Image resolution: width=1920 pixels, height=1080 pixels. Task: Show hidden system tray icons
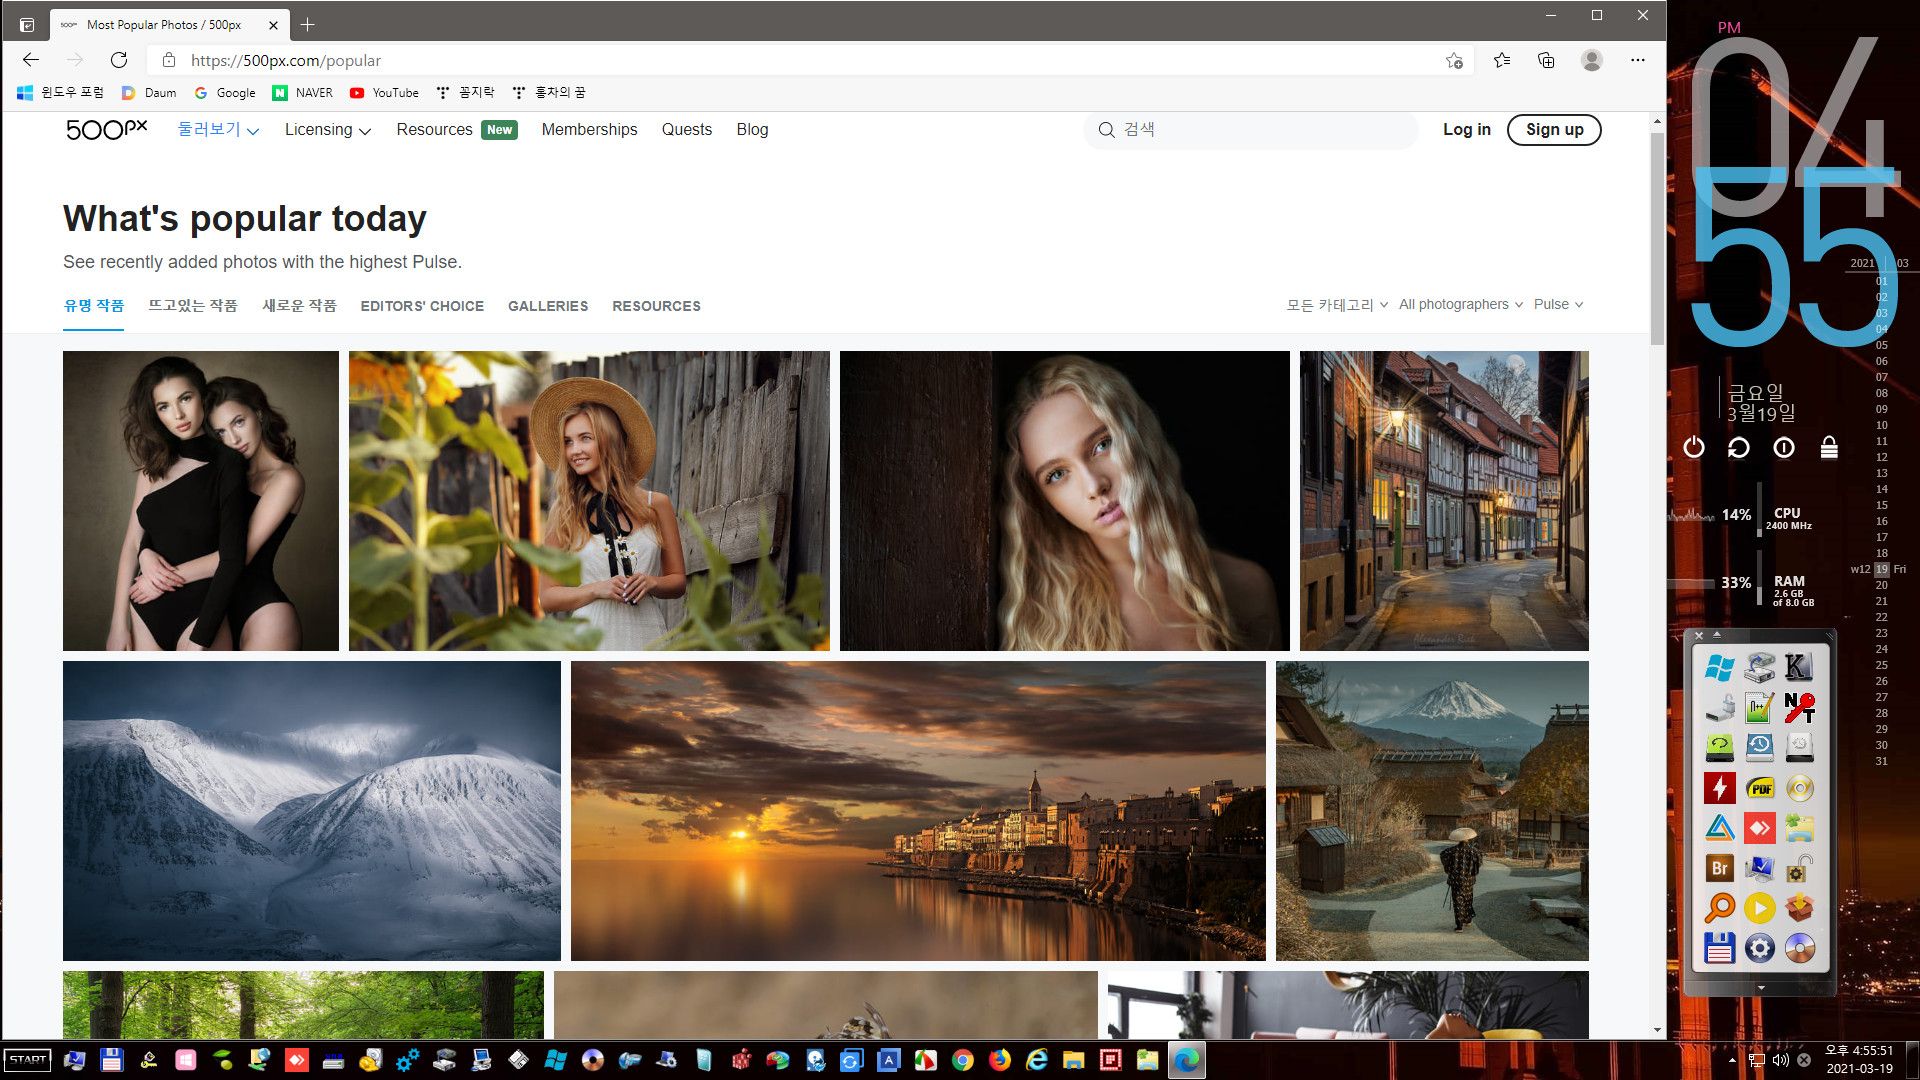coord(1732,1060)
